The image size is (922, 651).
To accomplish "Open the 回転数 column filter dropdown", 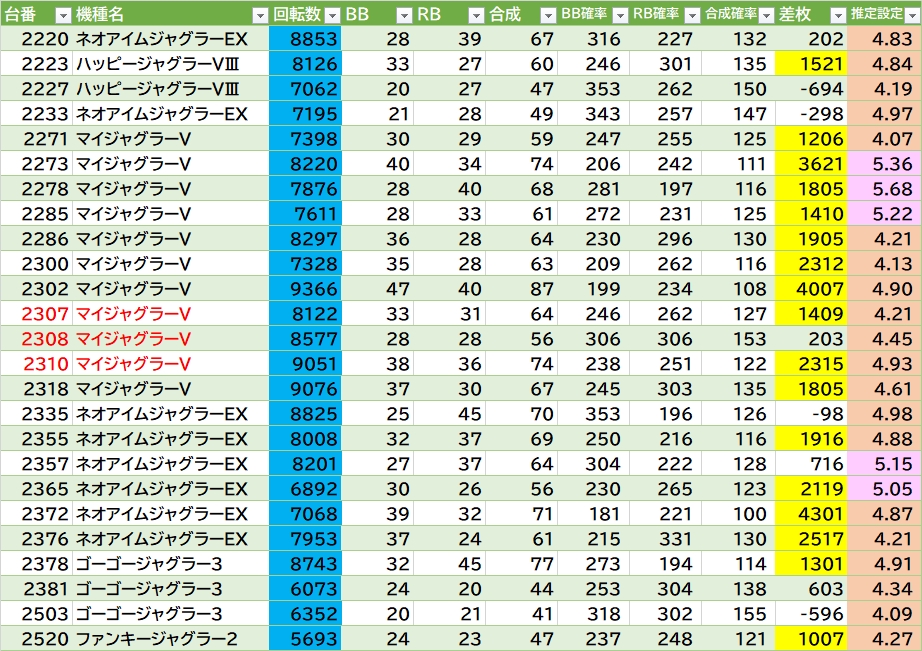I will (x=332, y=15).
